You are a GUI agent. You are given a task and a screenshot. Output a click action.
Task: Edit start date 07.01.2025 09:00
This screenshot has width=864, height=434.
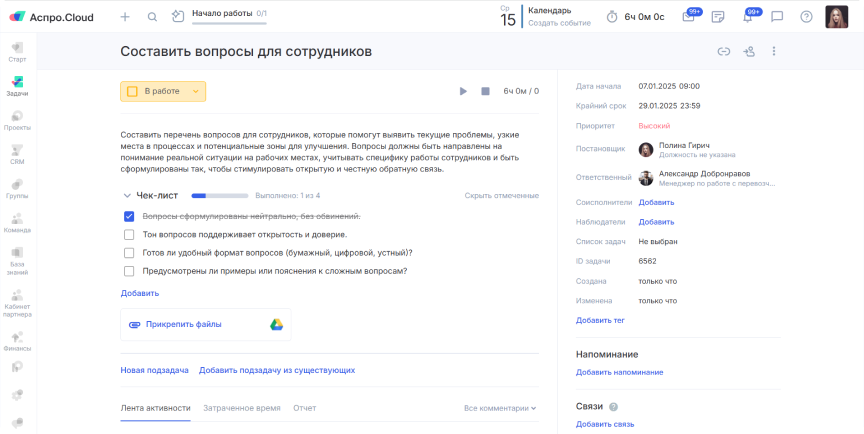point(669,86)
